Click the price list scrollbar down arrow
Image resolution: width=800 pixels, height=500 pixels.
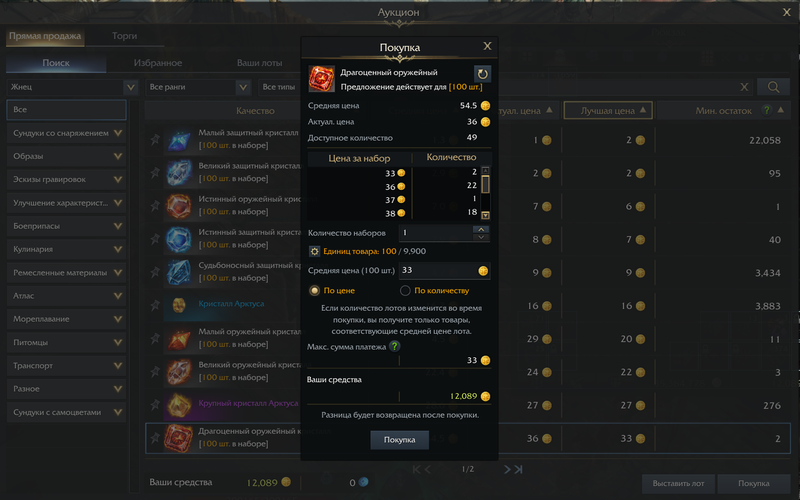pyautogui.click(x=485, y=215)
